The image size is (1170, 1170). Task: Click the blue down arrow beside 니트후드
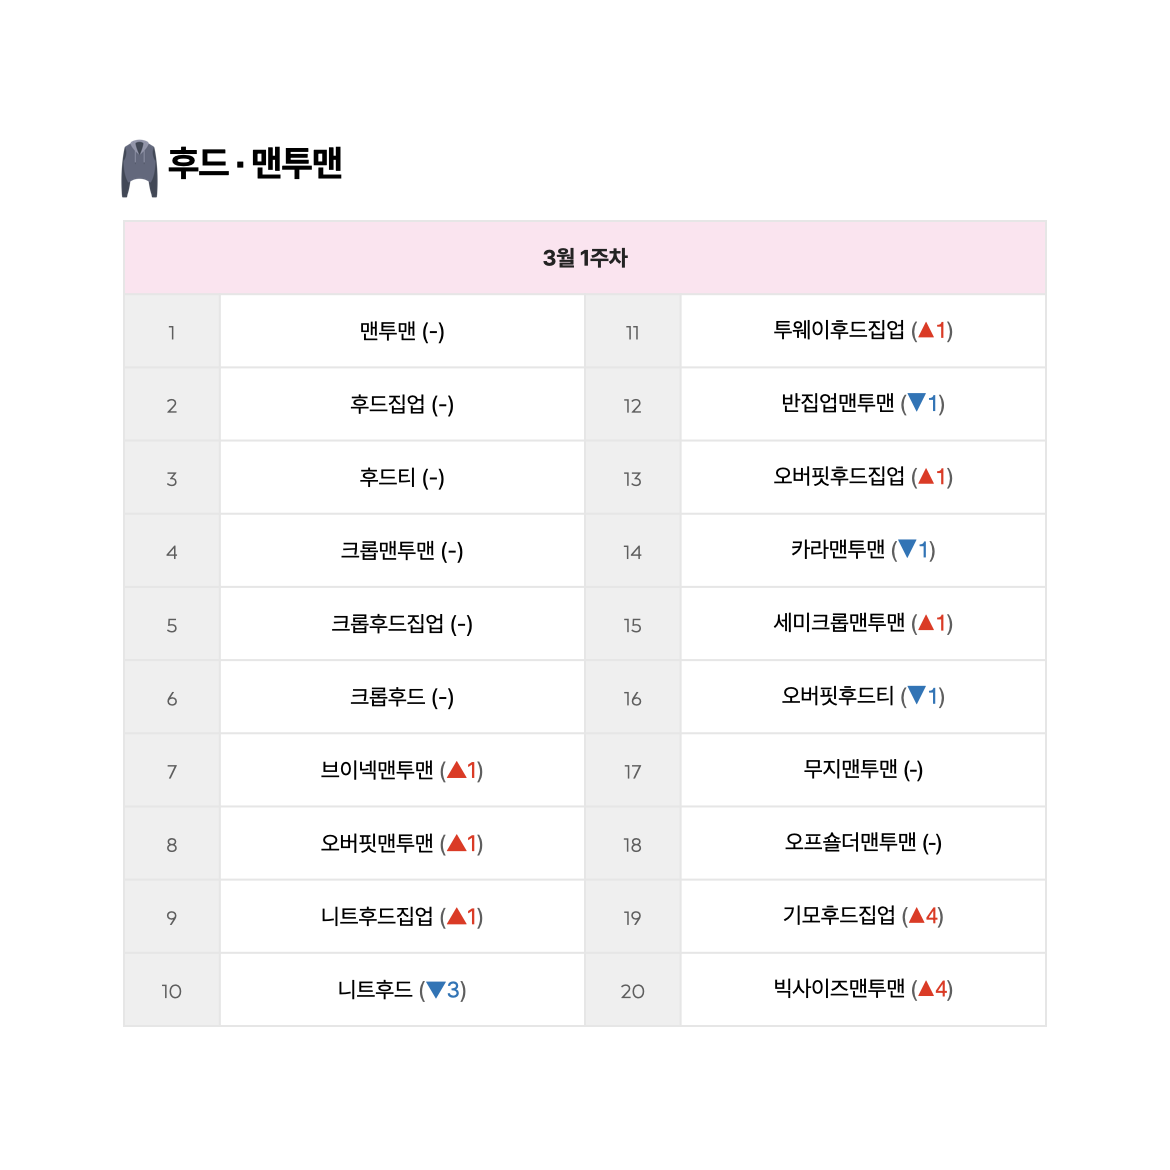(x=436, y=990)
